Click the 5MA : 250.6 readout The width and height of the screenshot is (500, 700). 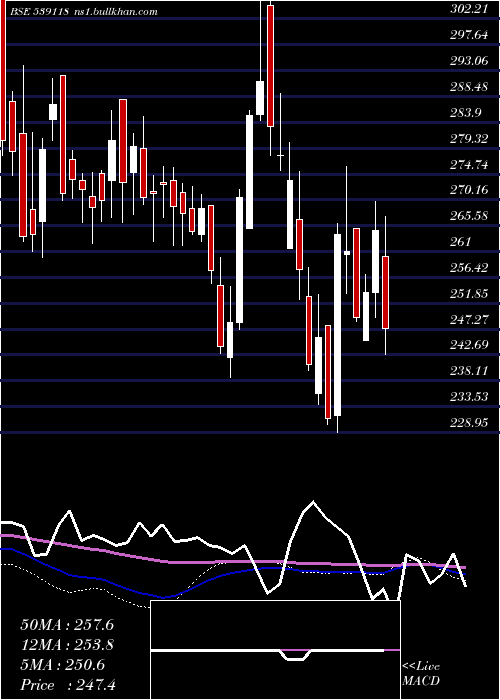[63, 665]
